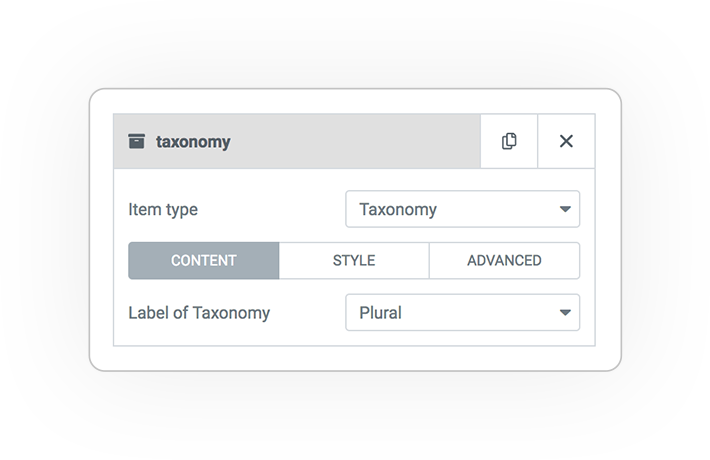Viewport: 710px width, 460px height.
Task: Click the gray taxonomy header bar
Action: click(297, 141)
